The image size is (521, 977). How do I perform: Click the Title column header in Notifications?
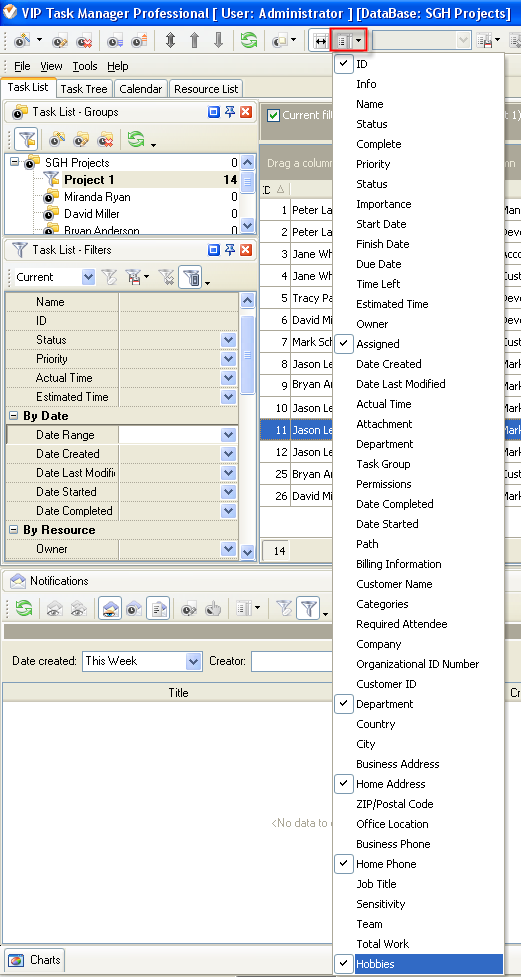point(178,692)
